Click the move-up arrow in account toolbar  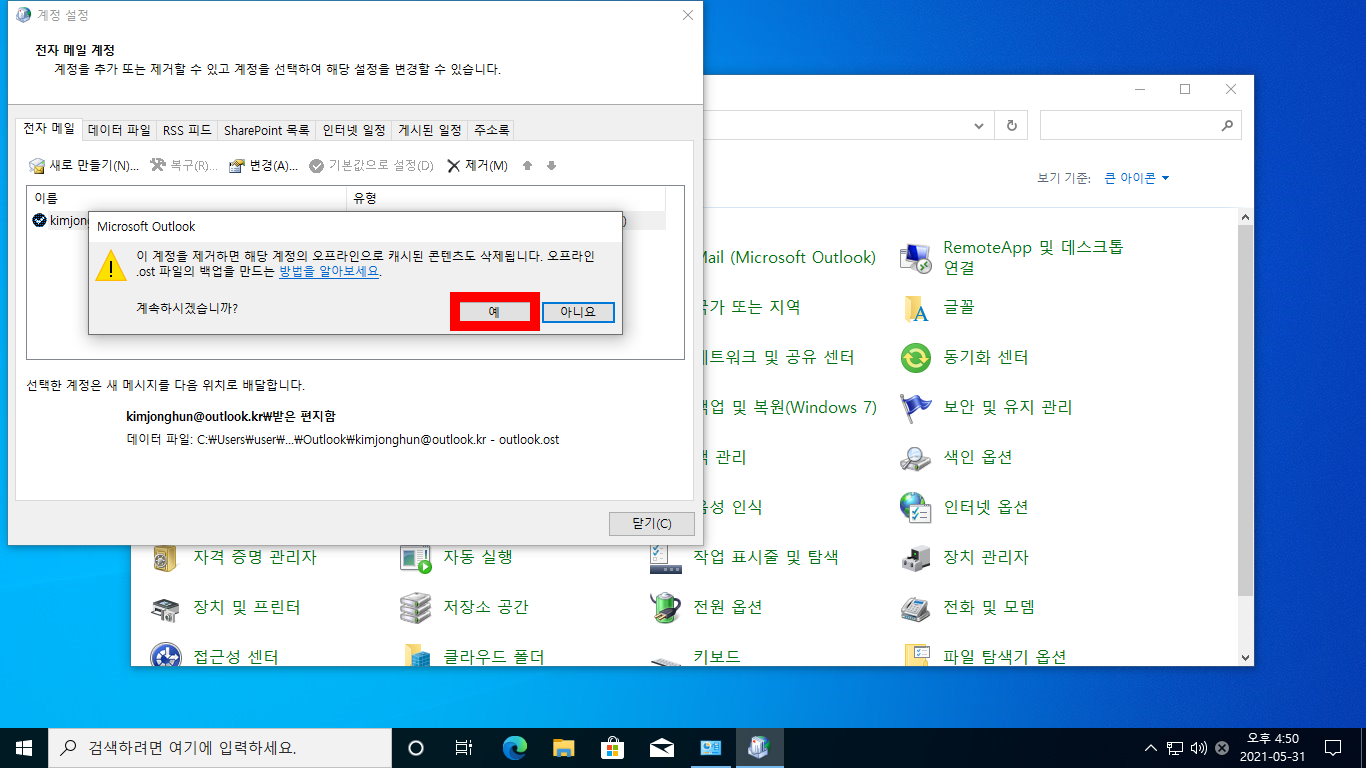click(x=528, y=166)
